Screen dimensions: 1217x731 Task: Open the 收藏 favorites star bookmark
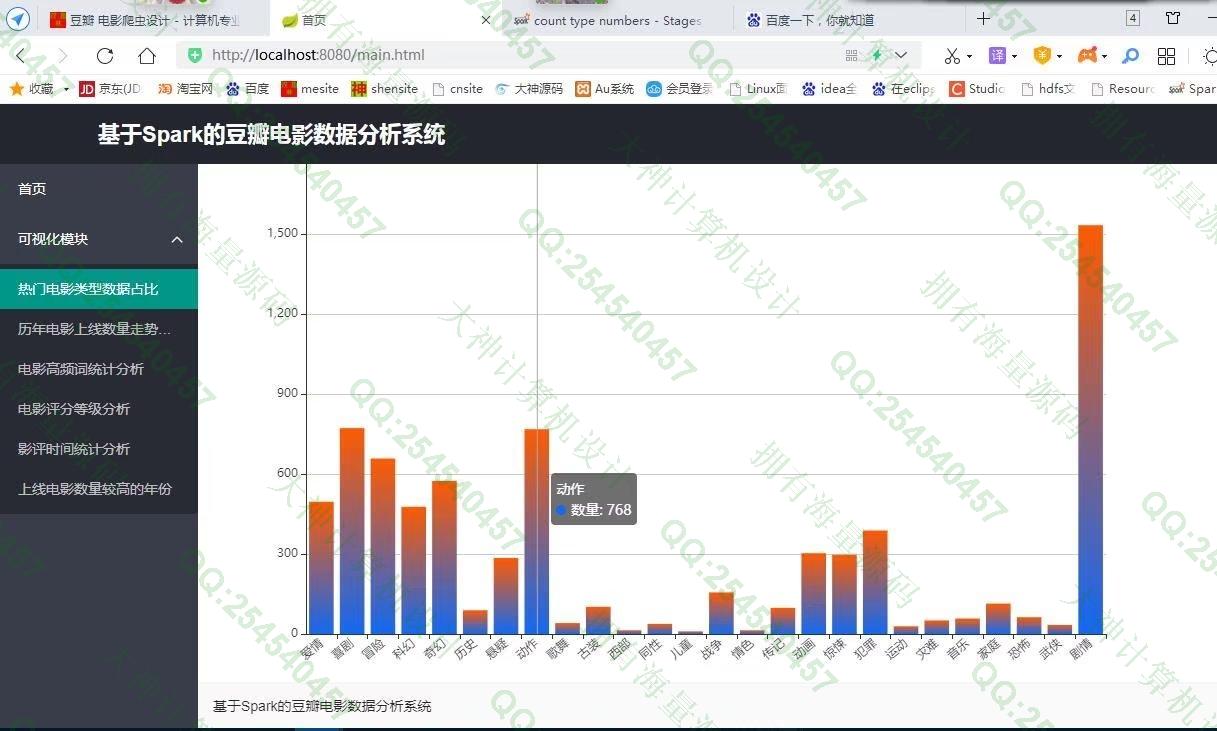tap(31, 89)
